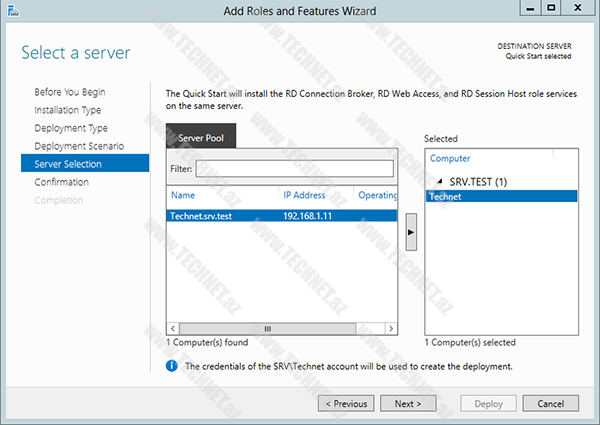Click the right arrow of the server pool scrollbar
Viewport: 600px width, 425px height.
pos(391,328)
